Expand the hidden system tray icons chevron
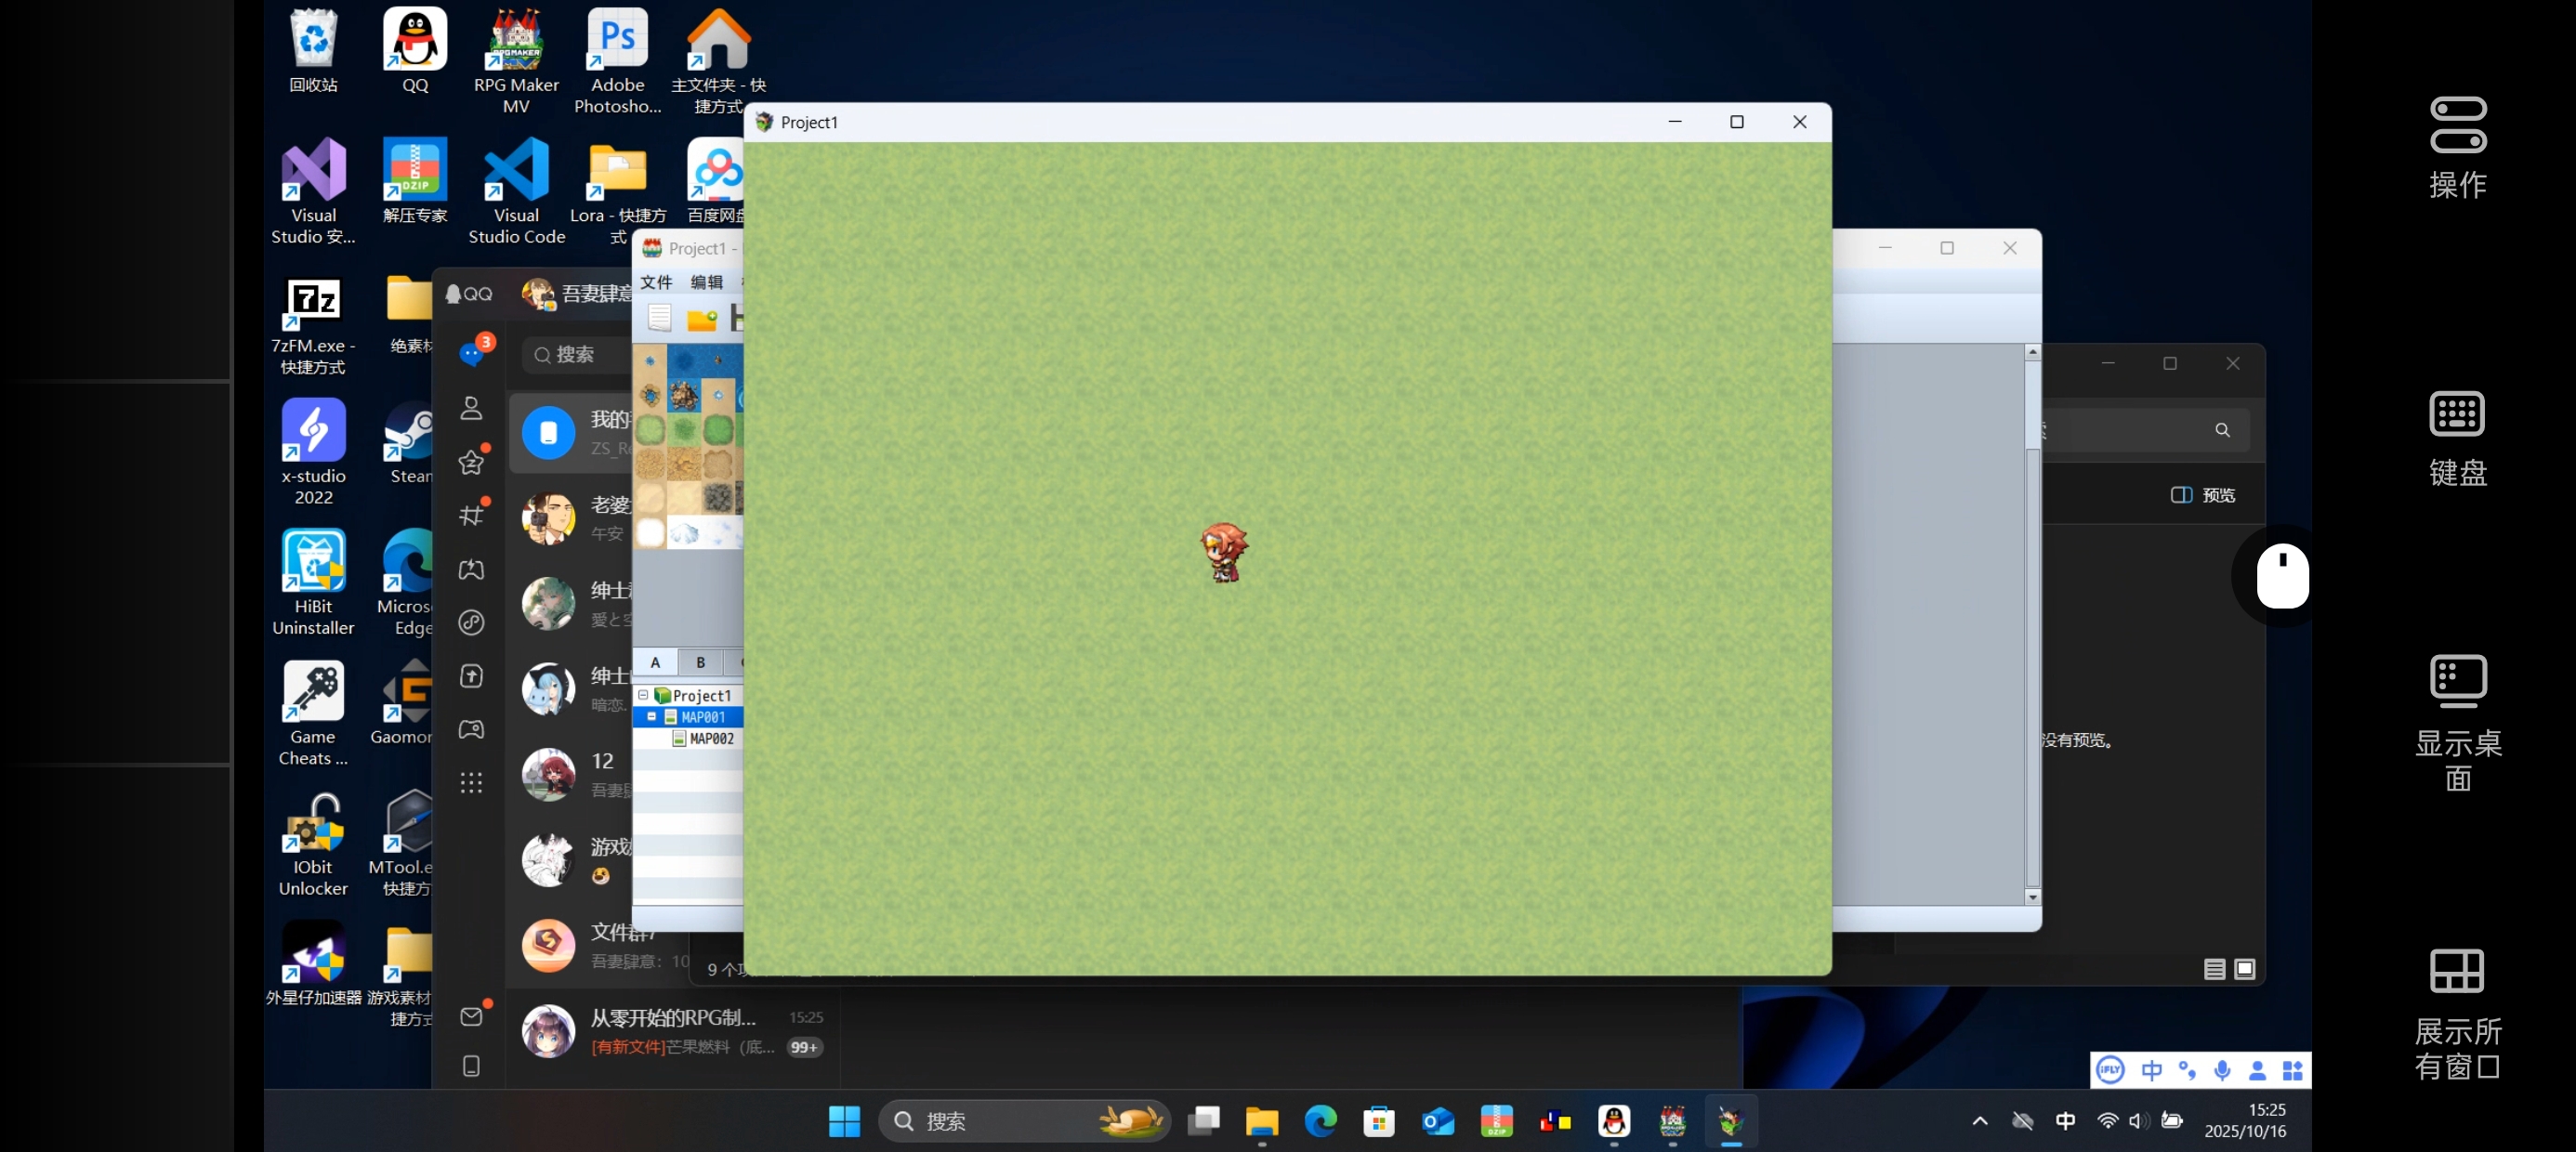This screenshot has width=2576, height=1152. pyautogui.click(x=1980, y=1121)
